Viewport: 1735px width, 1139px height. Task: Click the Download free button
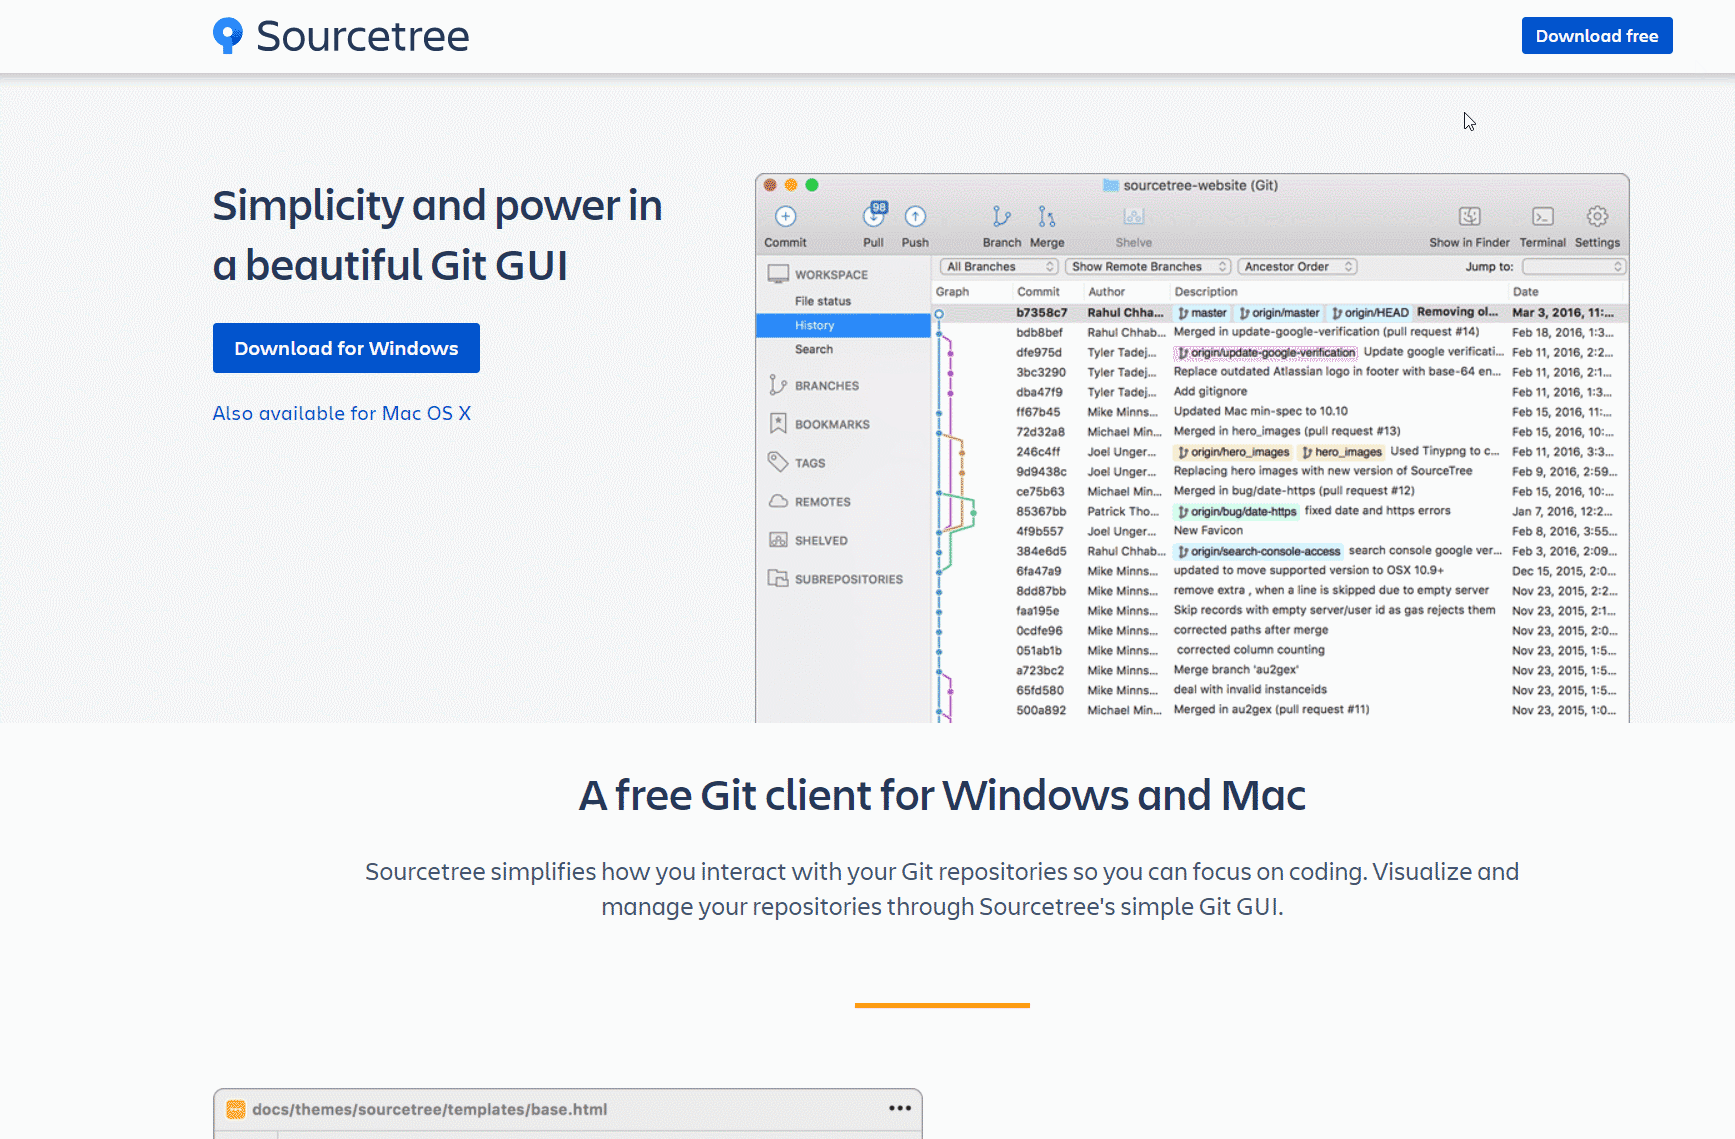click(1597, 36)
